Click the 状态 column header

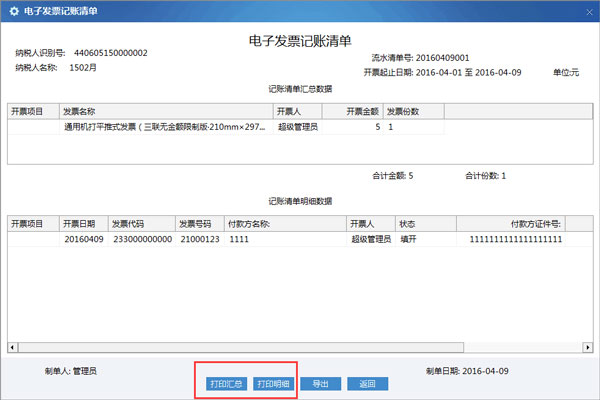click(416, 223)
